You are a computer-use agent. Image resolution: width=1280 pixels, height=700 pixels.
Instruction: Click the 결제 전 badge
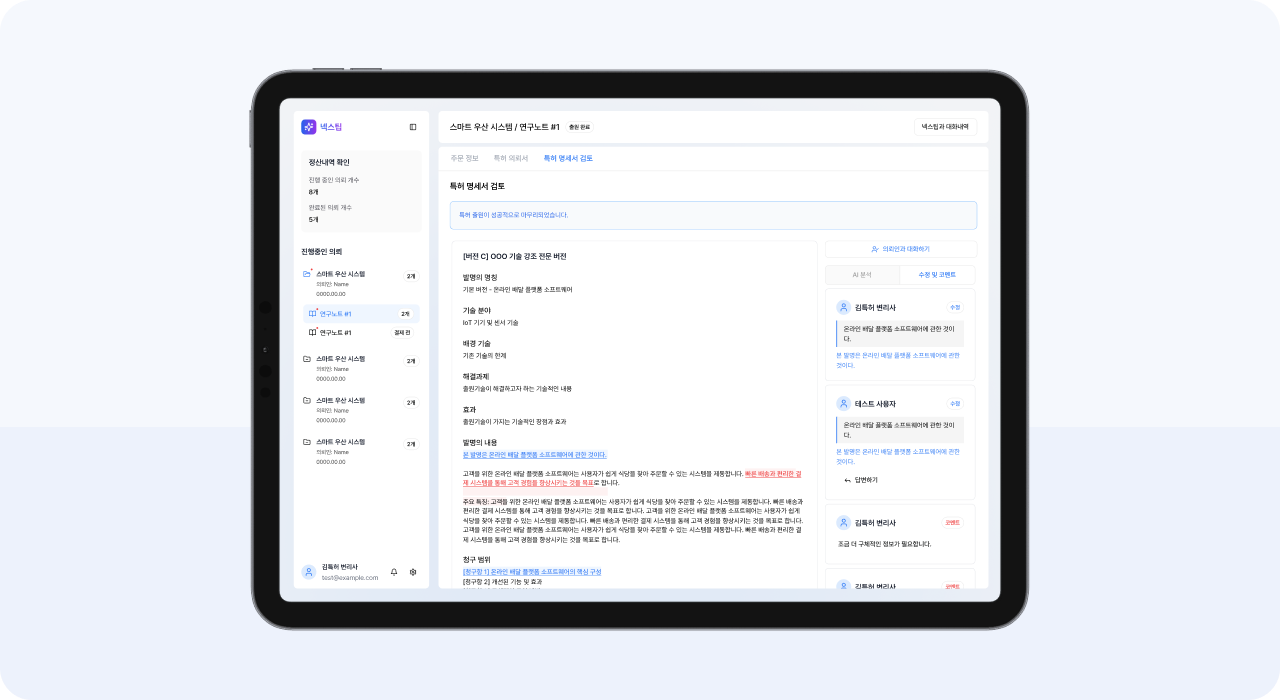(x=402, y=332)
